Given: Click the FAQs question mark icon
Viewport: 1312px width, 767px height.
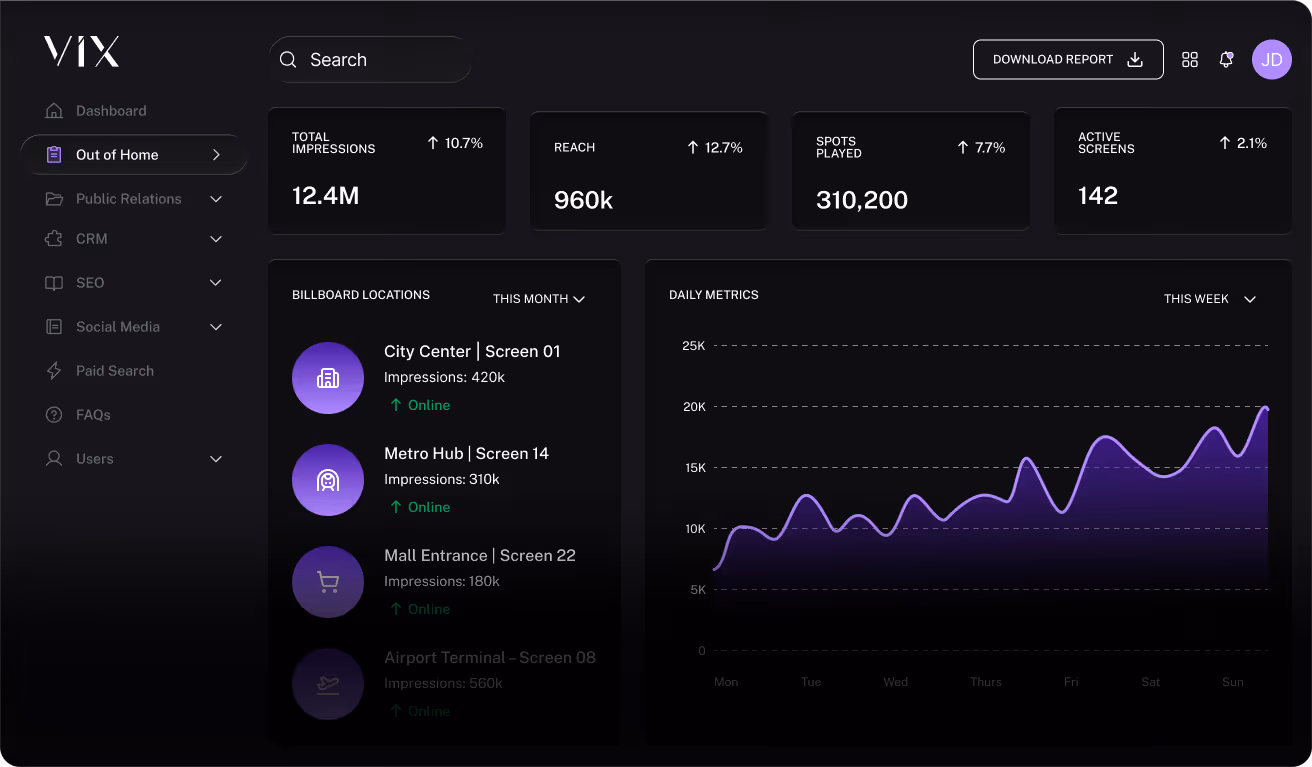Looking at the screenshot, I should pyautogui.click(x=54, y=415).
